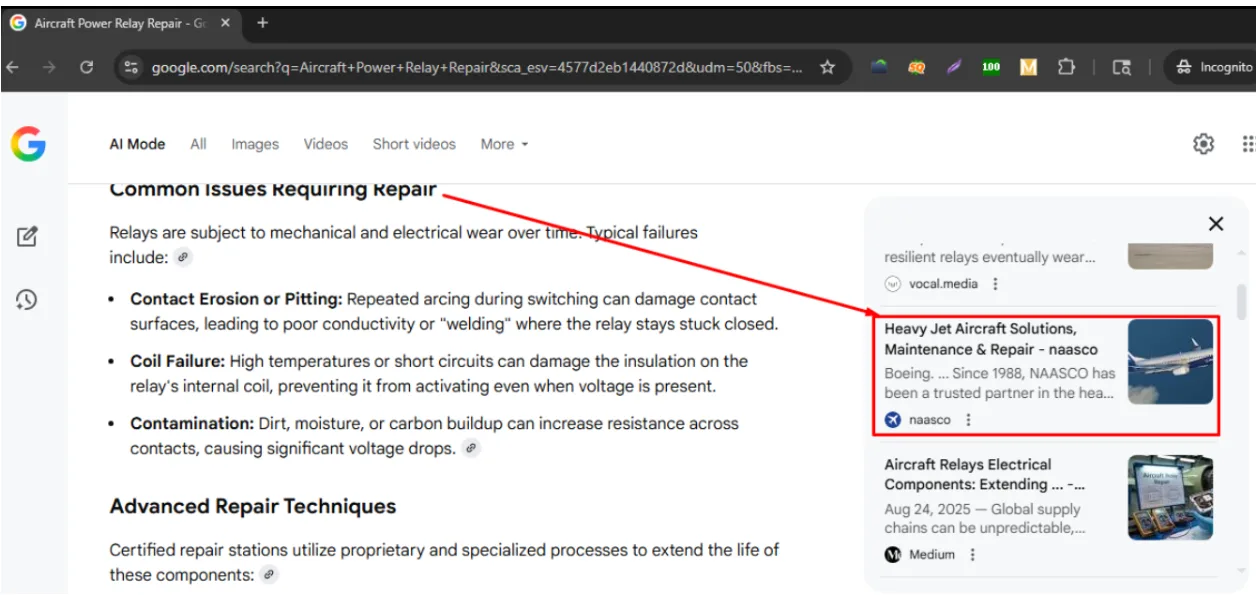Viewport: 1256px width, 595px height.
Task: Expand the More search filters dropdown
Action: (503, 144)
